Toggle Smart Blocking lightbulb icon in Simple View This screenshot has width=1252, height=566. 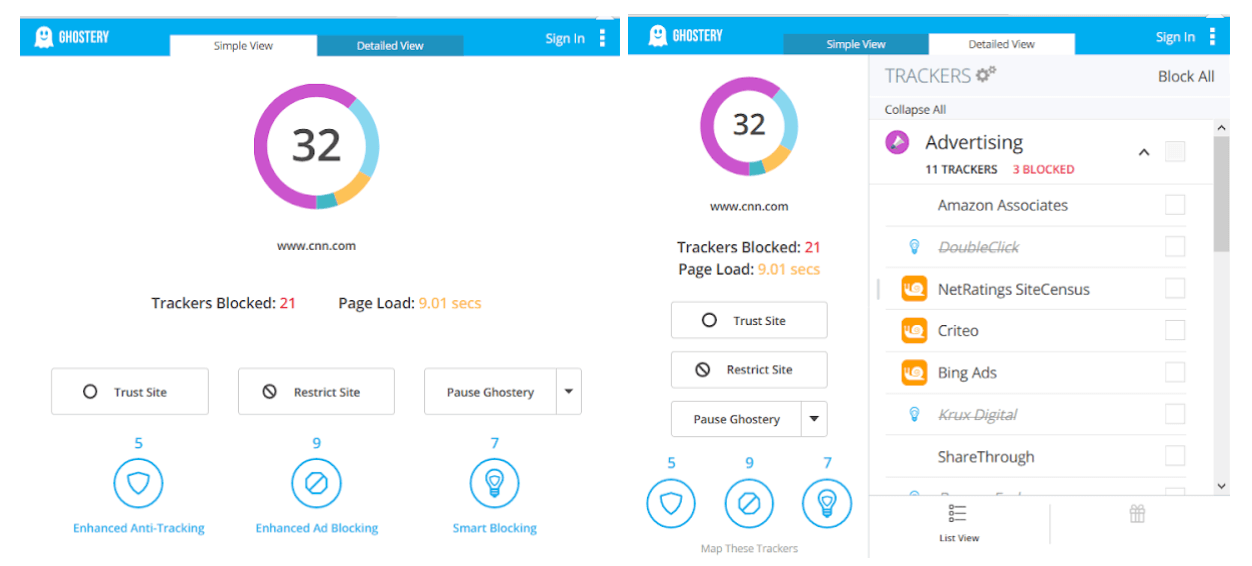tap(494, 484)
